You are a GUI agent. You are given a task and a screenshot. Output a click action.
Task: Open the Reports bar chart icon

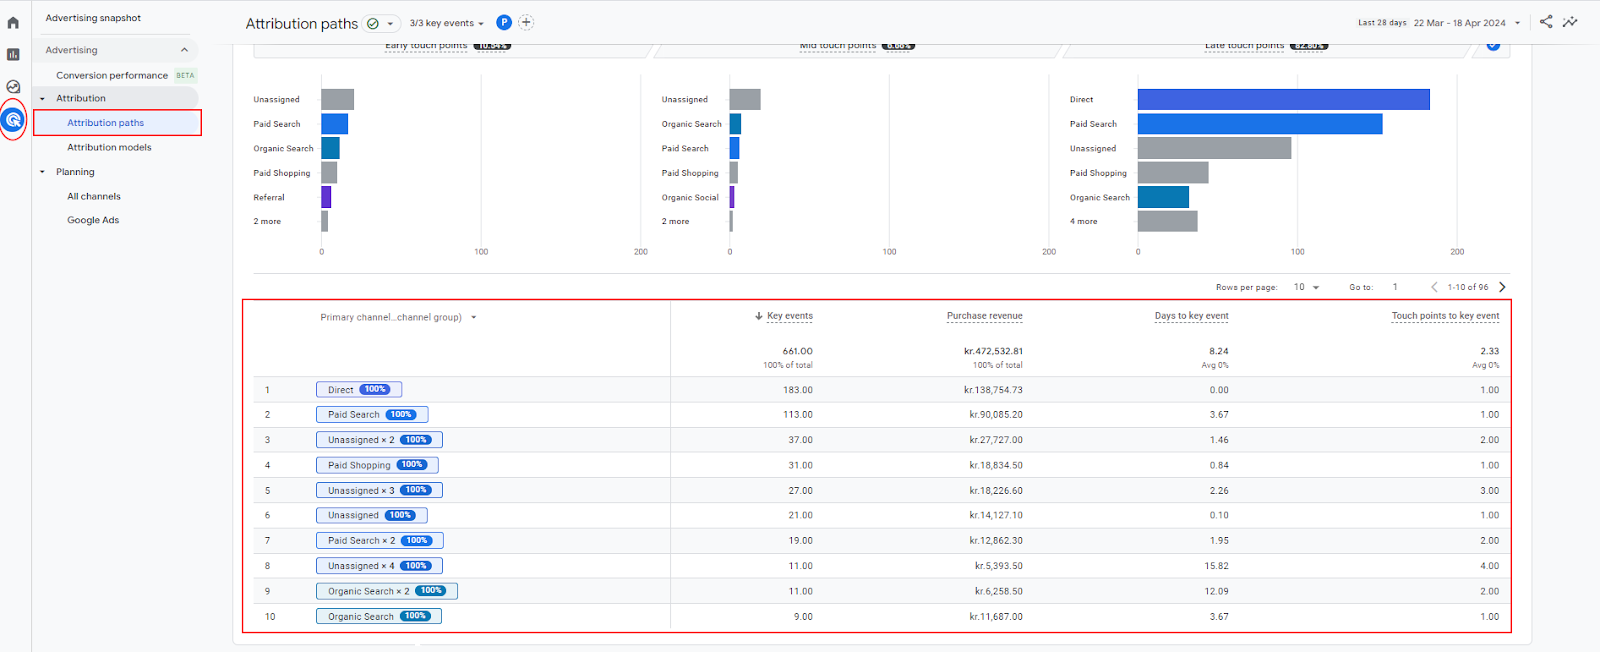(x=13, y=55)
